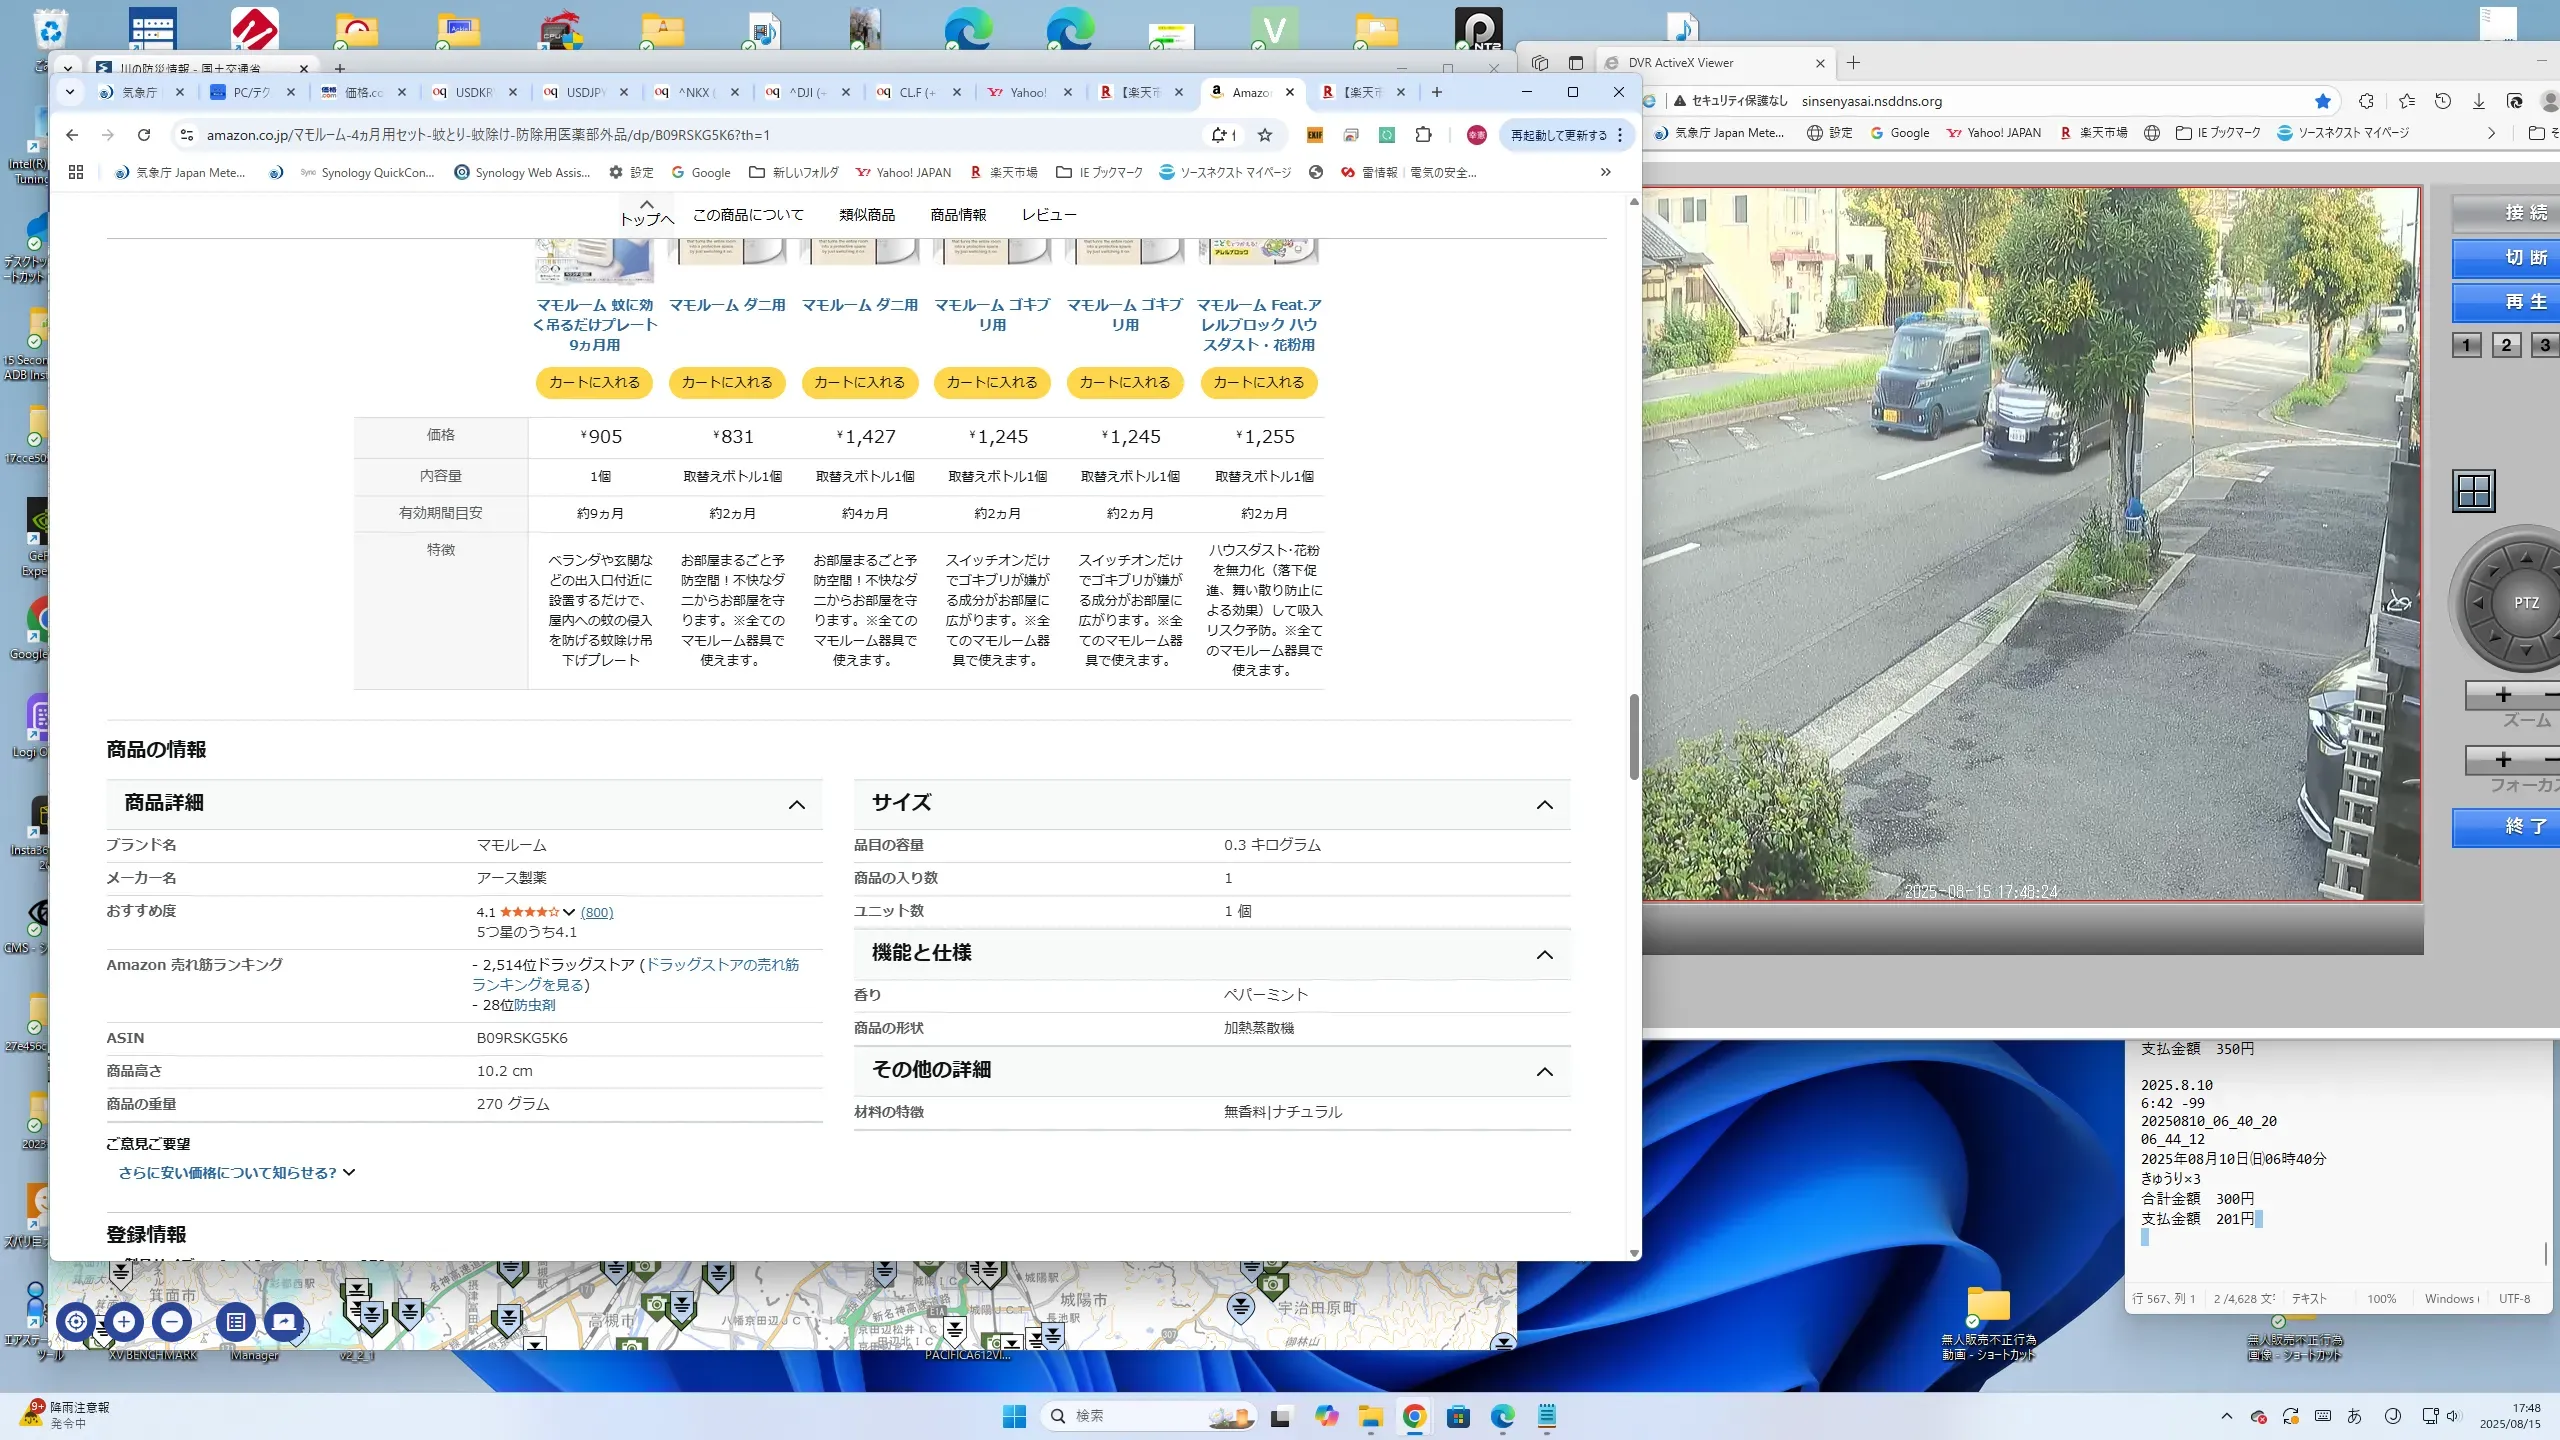Jump to the レビュー section tab

[x=1048, y=215]
